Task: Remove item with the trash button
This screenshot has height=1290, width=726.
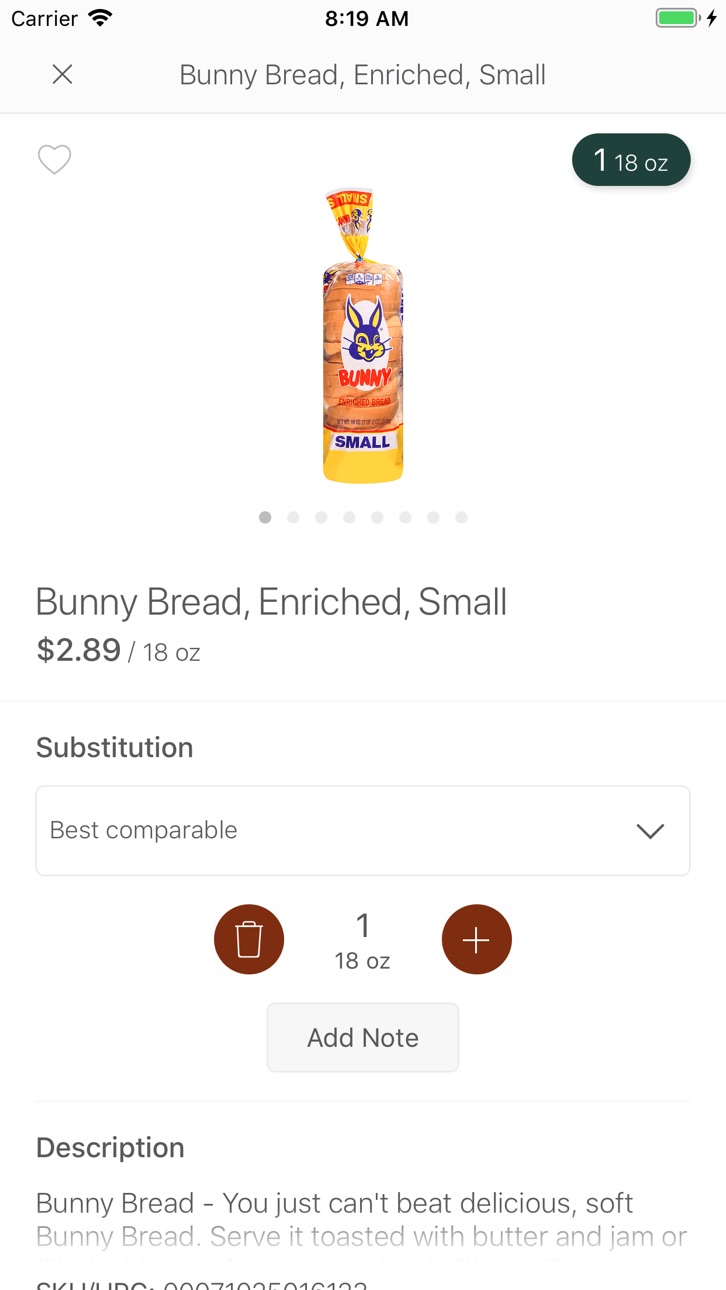Action: click(x=249, y=939)
